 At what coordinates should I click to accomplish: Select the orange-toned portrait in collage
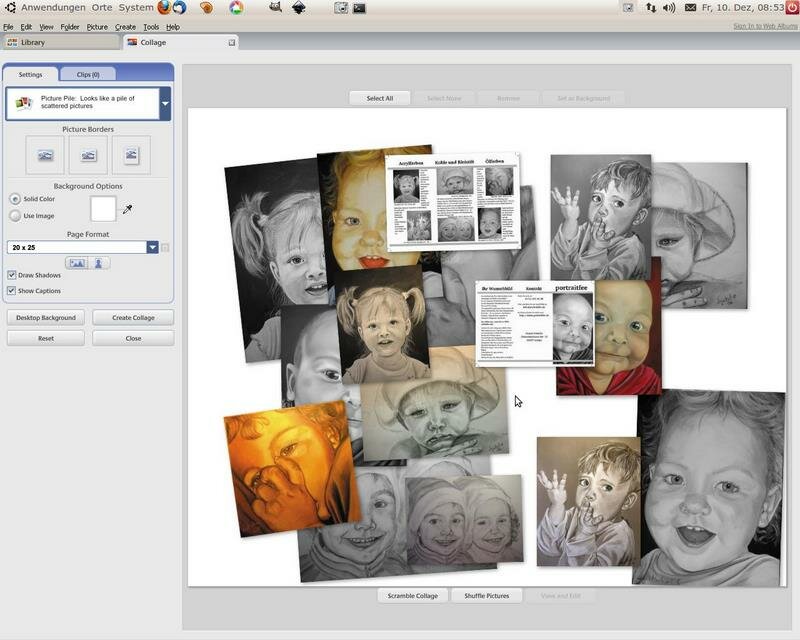pos(291,467)
